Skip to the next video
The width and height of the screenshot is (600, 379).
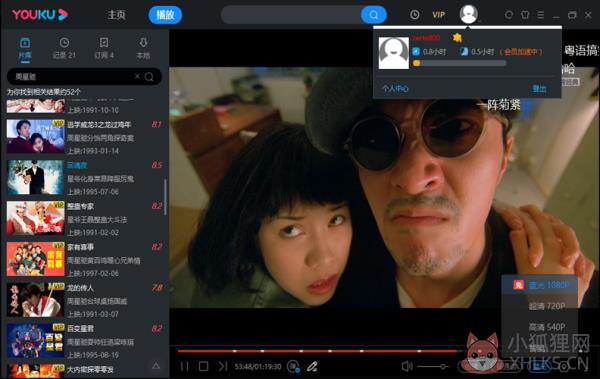pyautogui.click(x=223, y=366)
